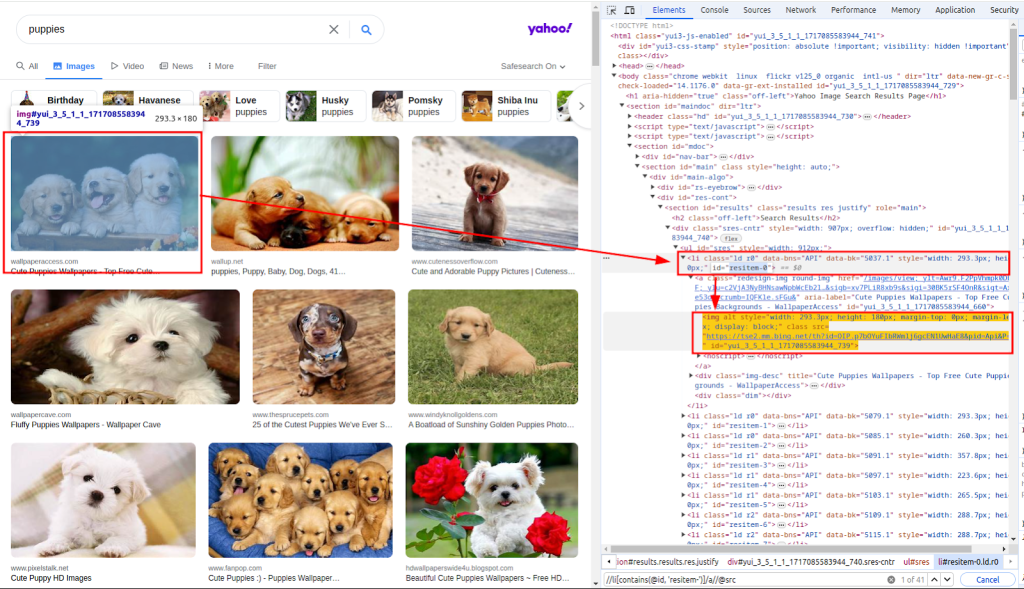Switch to the News search tab
This screenshot has height=589, width=1024.
coord(176,66)
